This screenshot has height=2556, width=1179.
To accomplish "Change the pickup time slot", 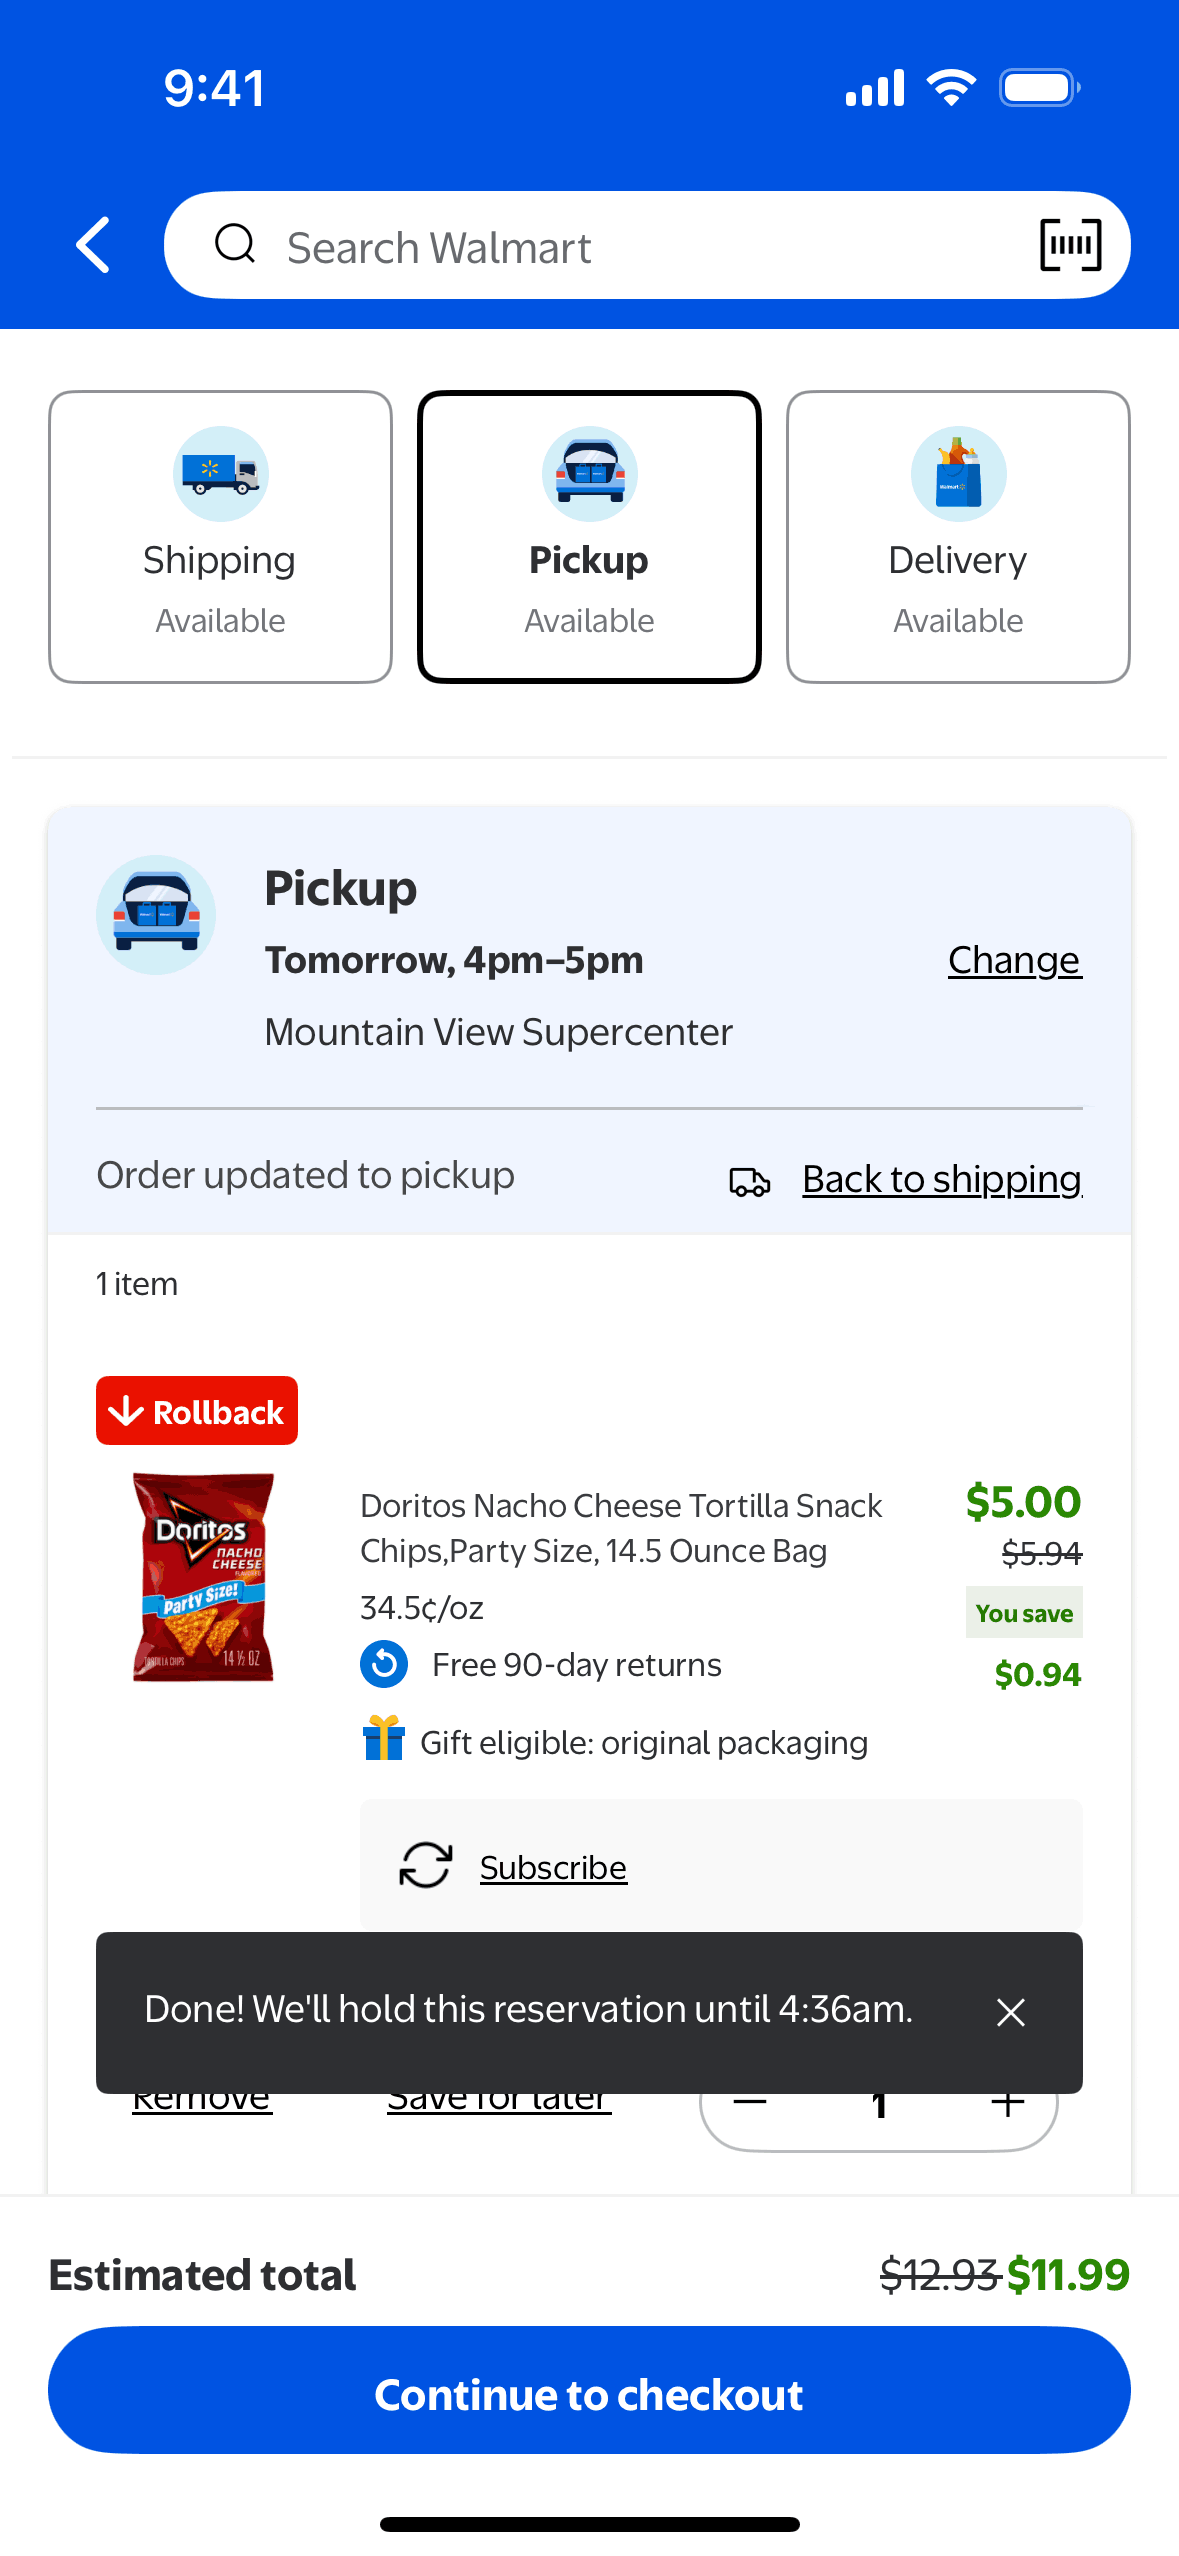I will tap(1014, 960).
